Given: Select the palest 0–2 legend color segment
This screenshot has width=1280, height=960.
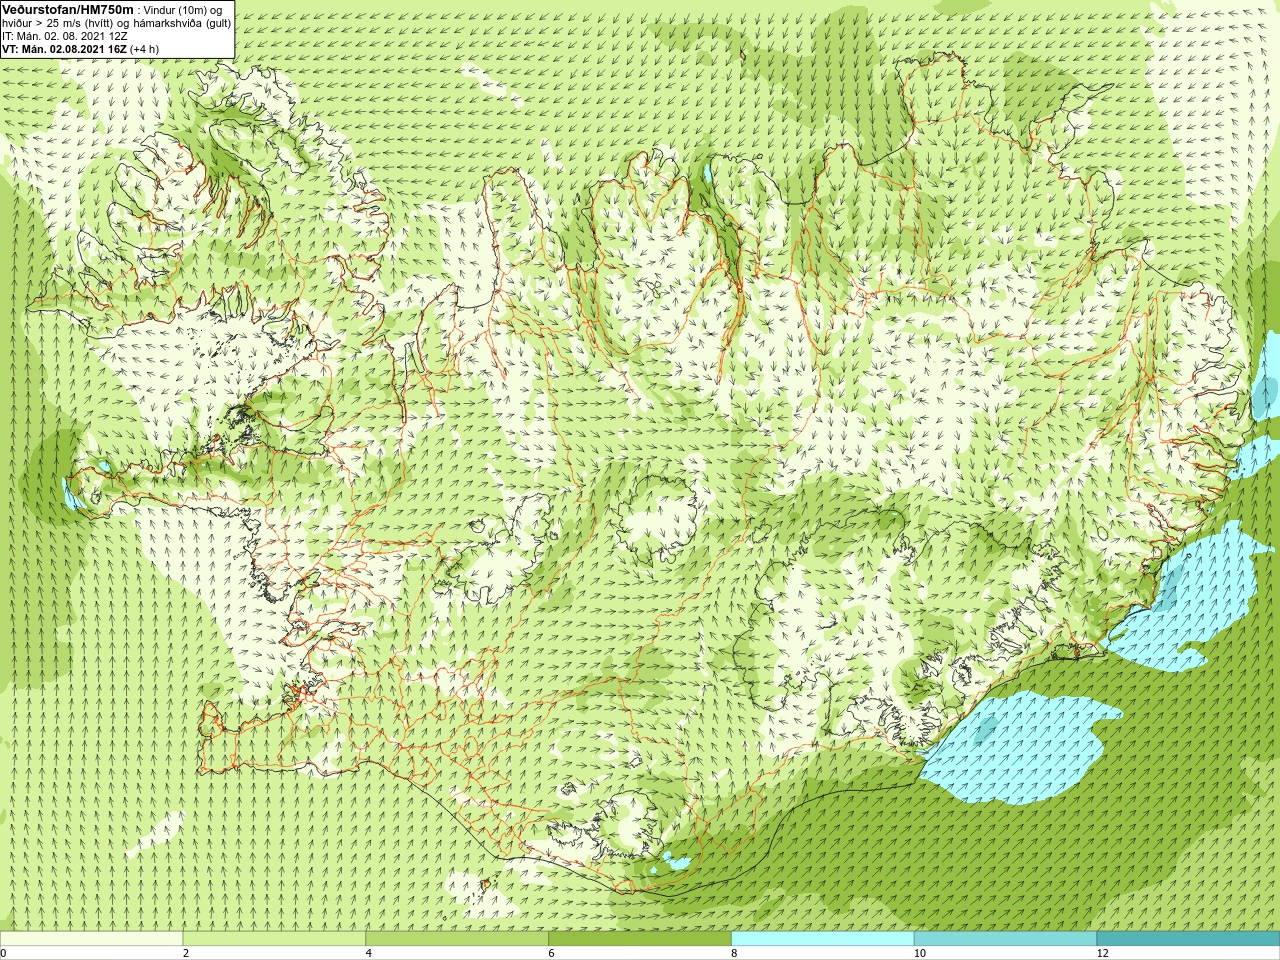Looking at the screenshot, I should [92, 939].
